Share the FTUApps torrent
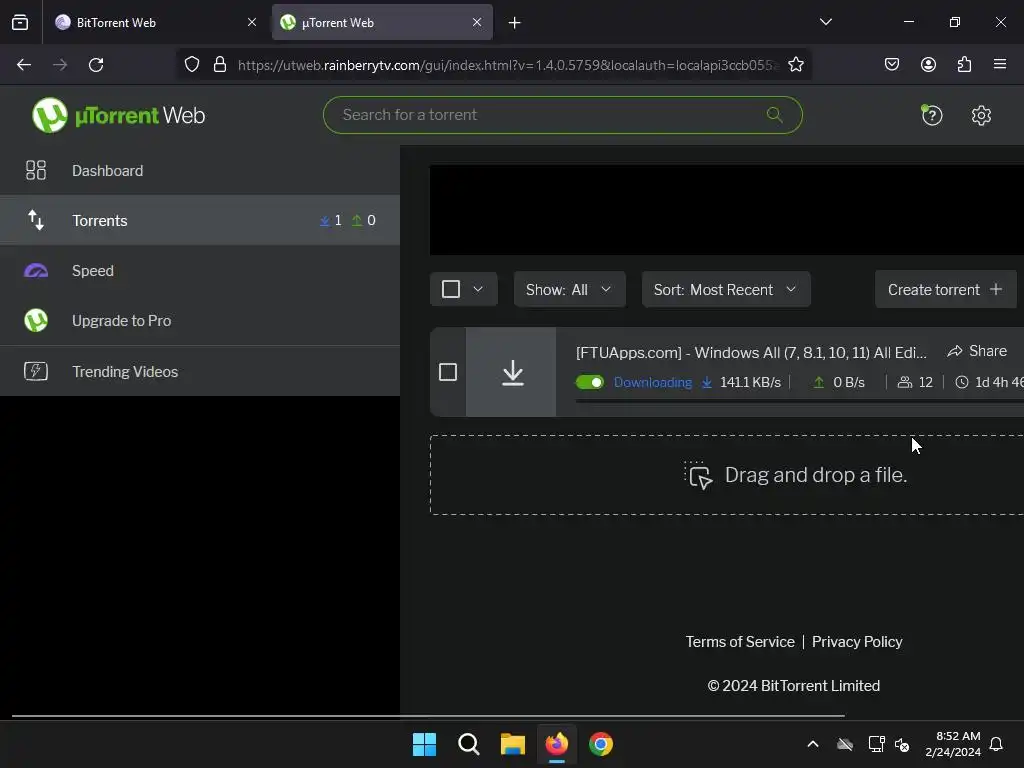1024x768 pixels. pyautogui.click(x=977, y=351)
